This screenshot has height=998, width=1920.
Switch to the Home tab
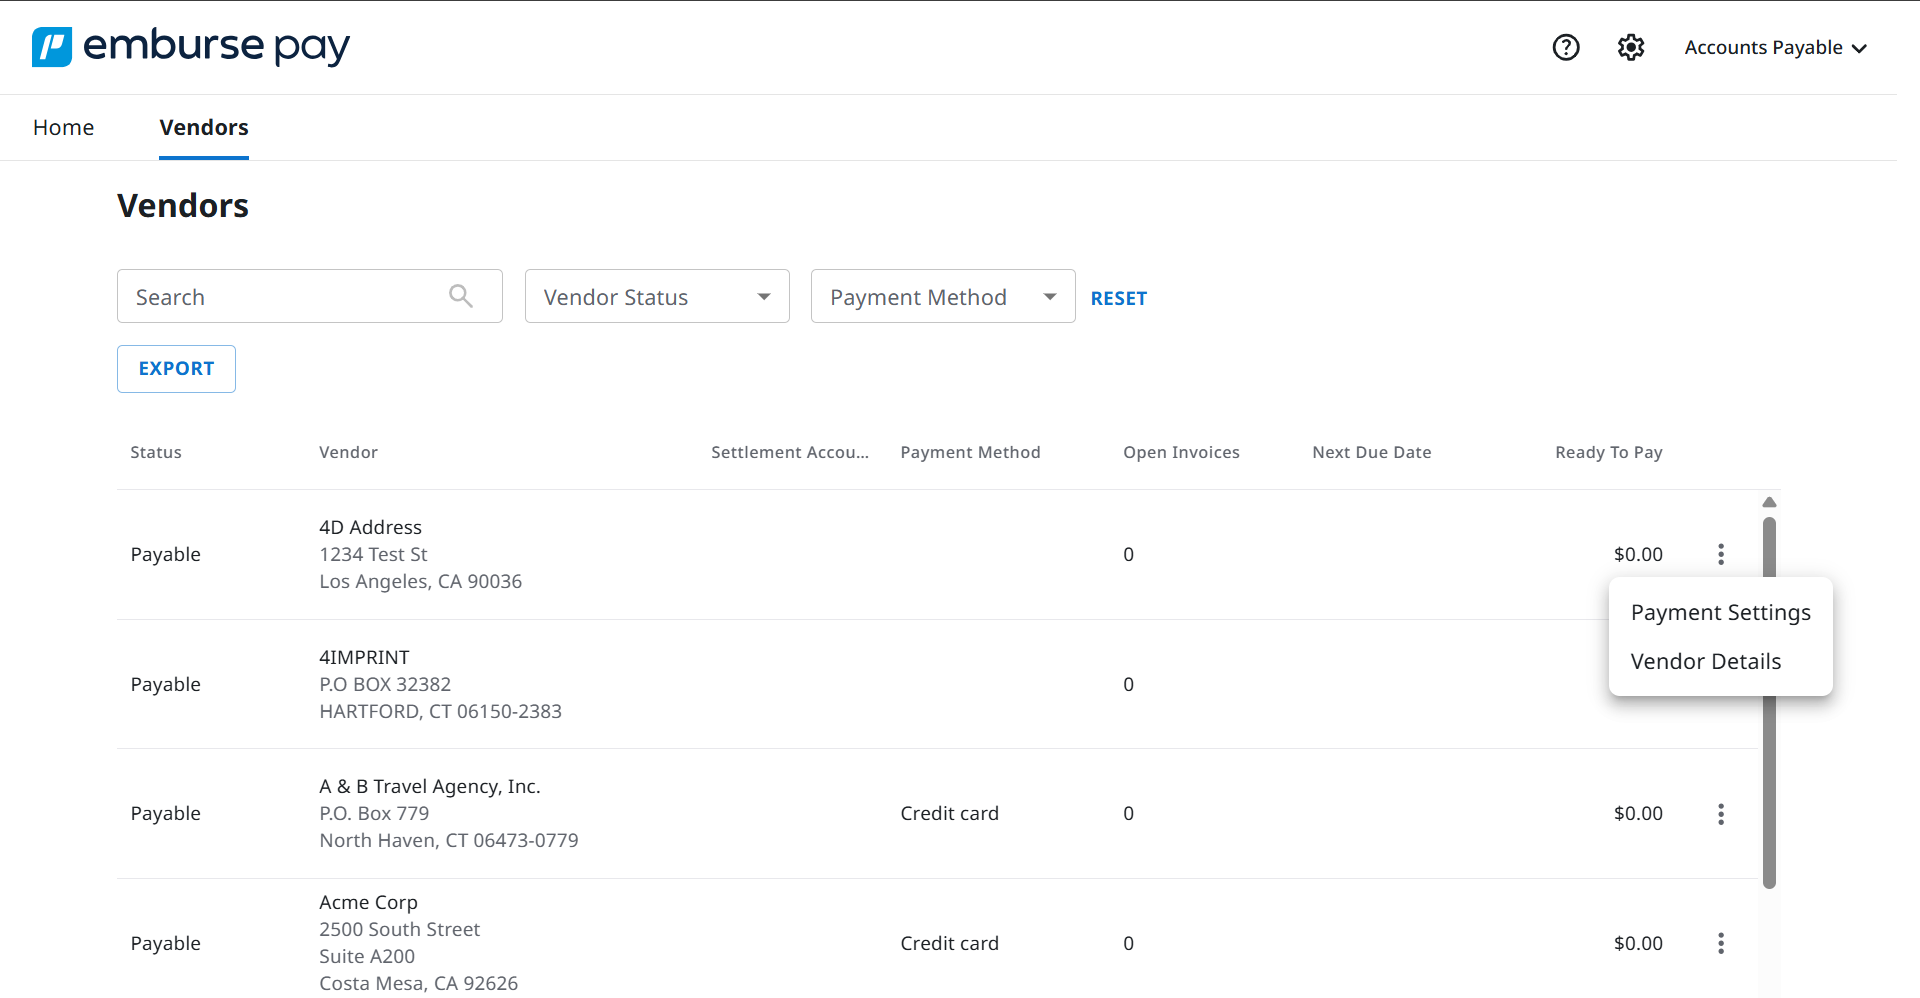[x=63, y=127]
